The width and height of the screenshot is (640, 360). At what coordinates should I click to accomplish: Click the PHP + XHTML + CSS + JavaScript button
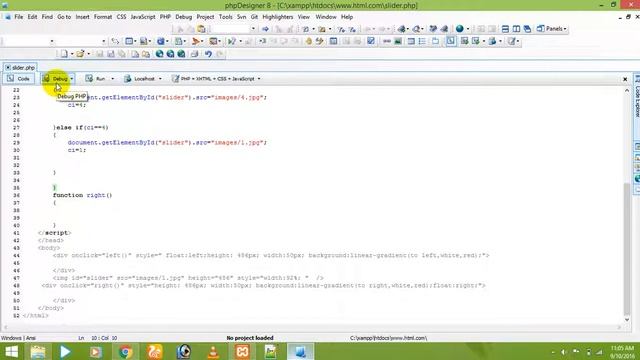tap(213, 78)
